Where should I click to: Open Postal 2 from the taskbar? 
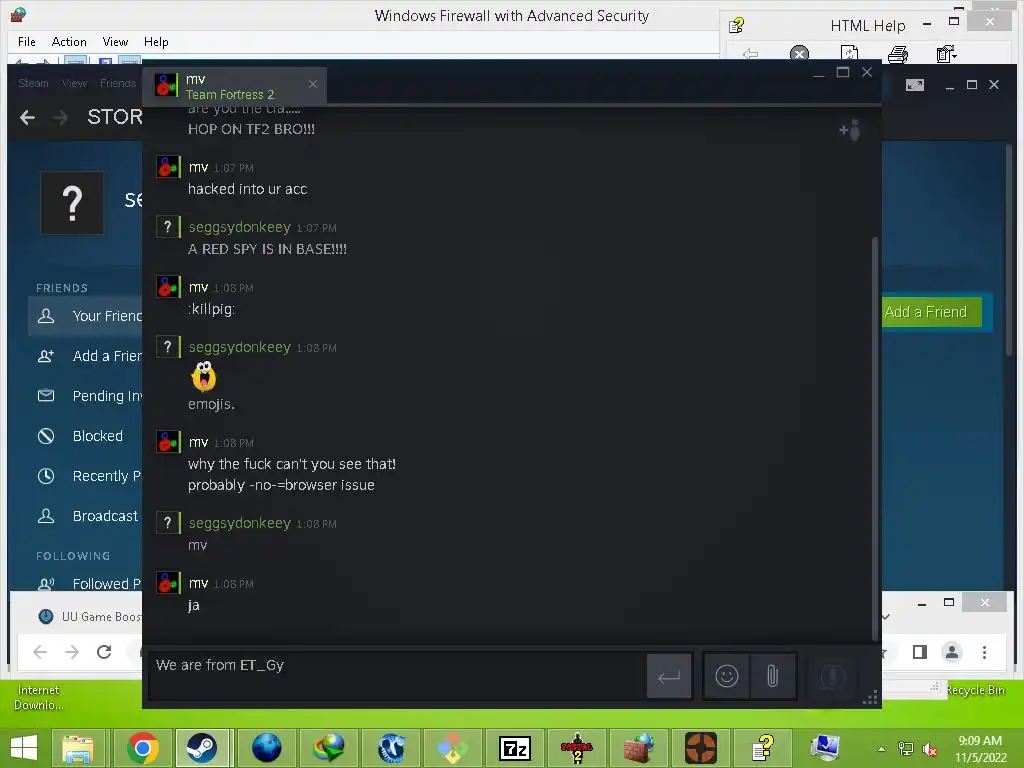click(x=577, y=748)
